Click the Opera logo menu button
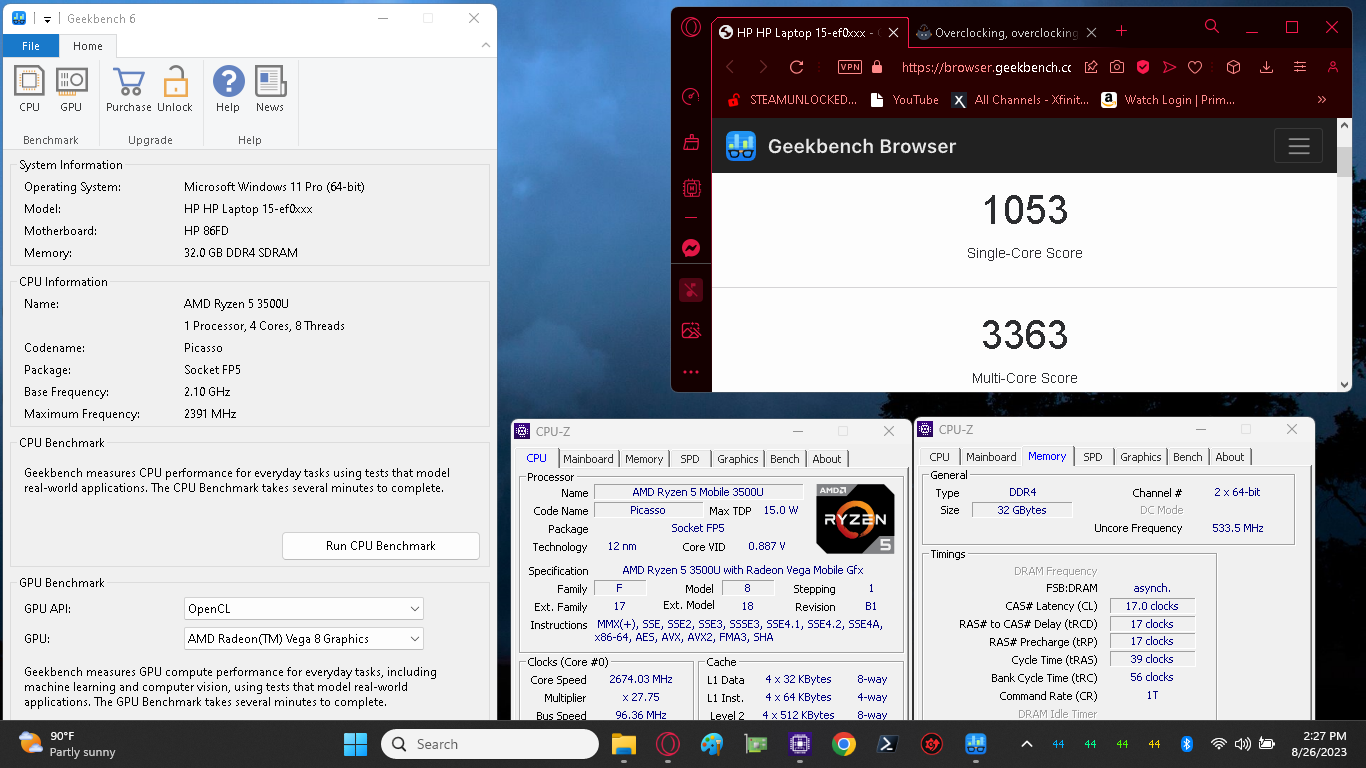Viewport: 1366px width, 768px height. point(691,28)
